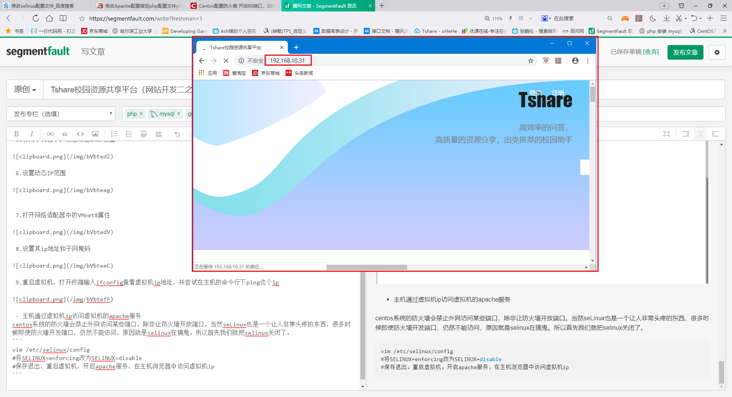The image size is (732, 397).
Task: Expand the 发布专栏 column selector
Action: (61, 113)
